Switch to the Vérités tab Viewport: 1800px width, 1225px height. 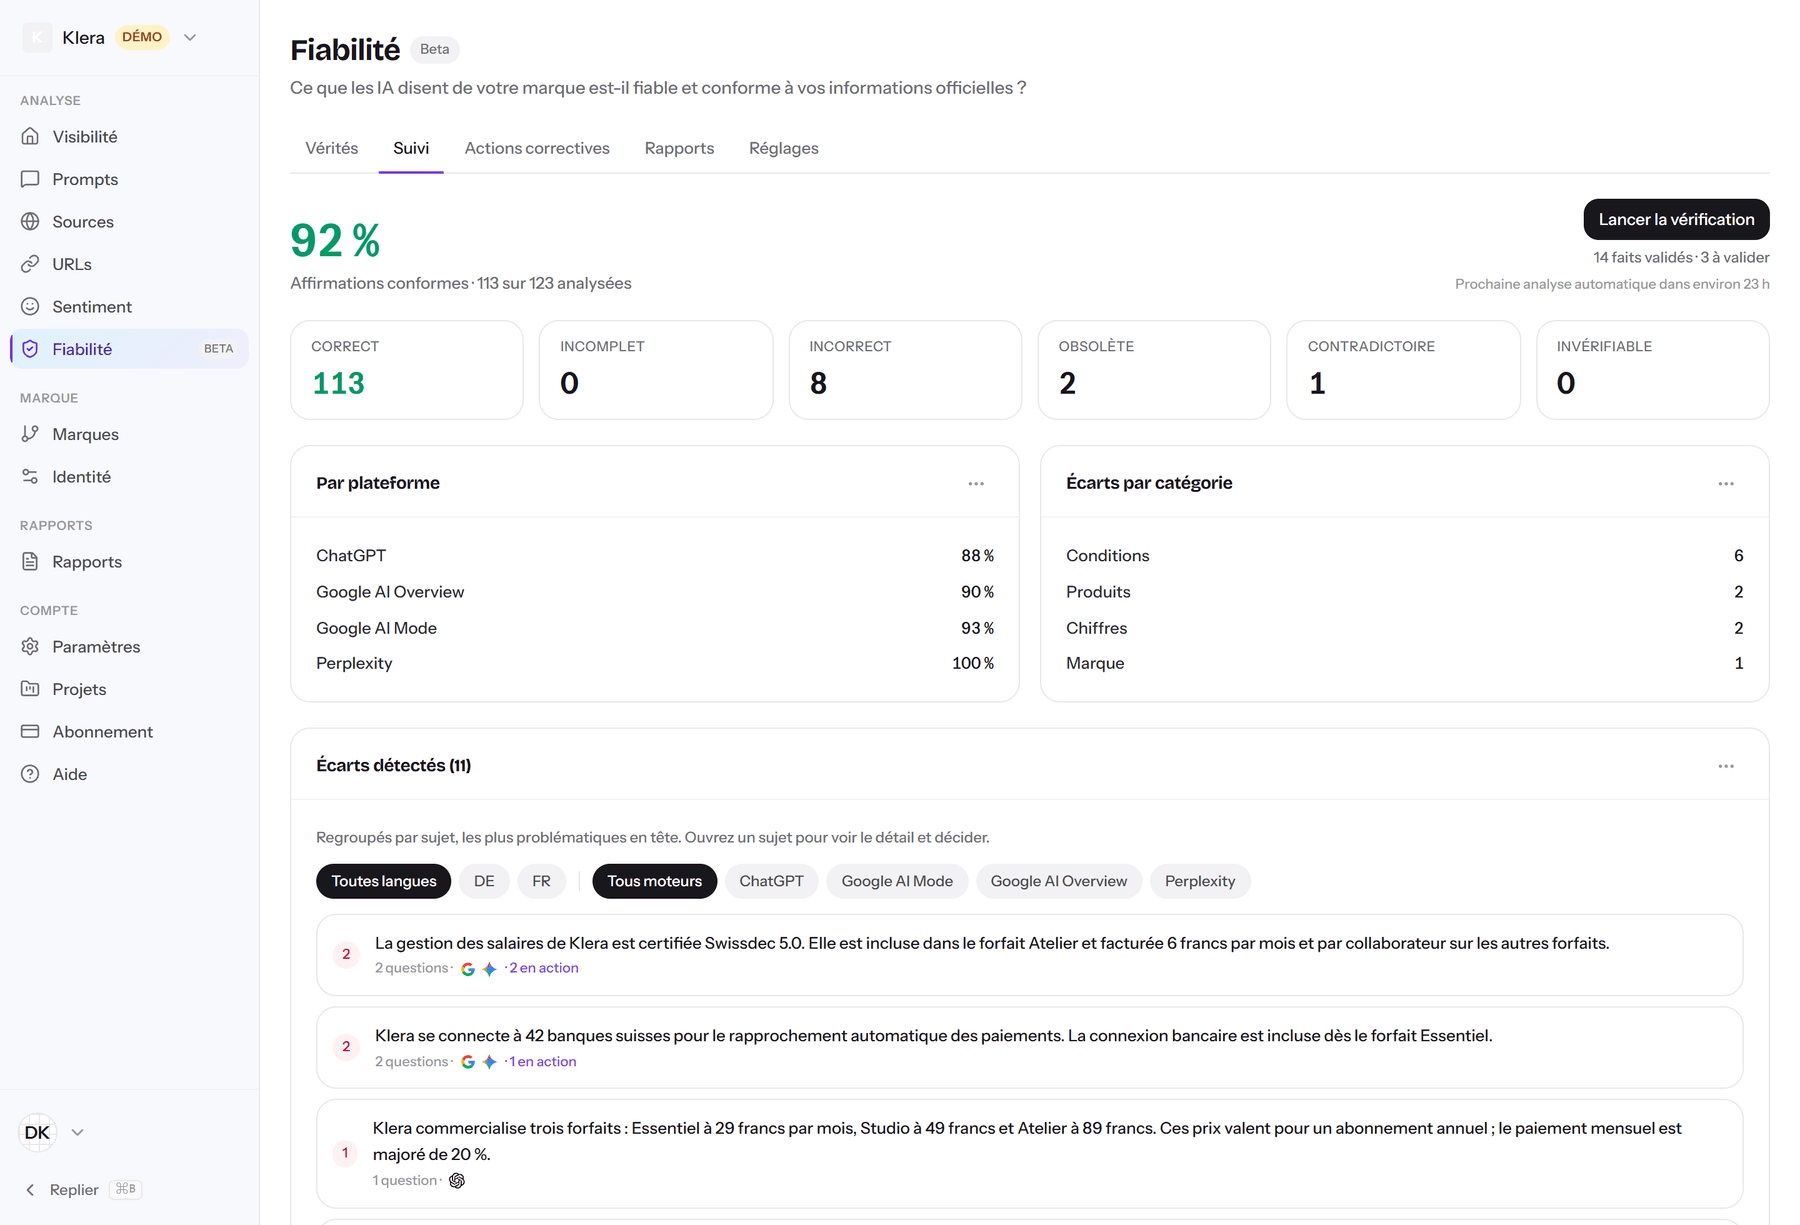332,148
